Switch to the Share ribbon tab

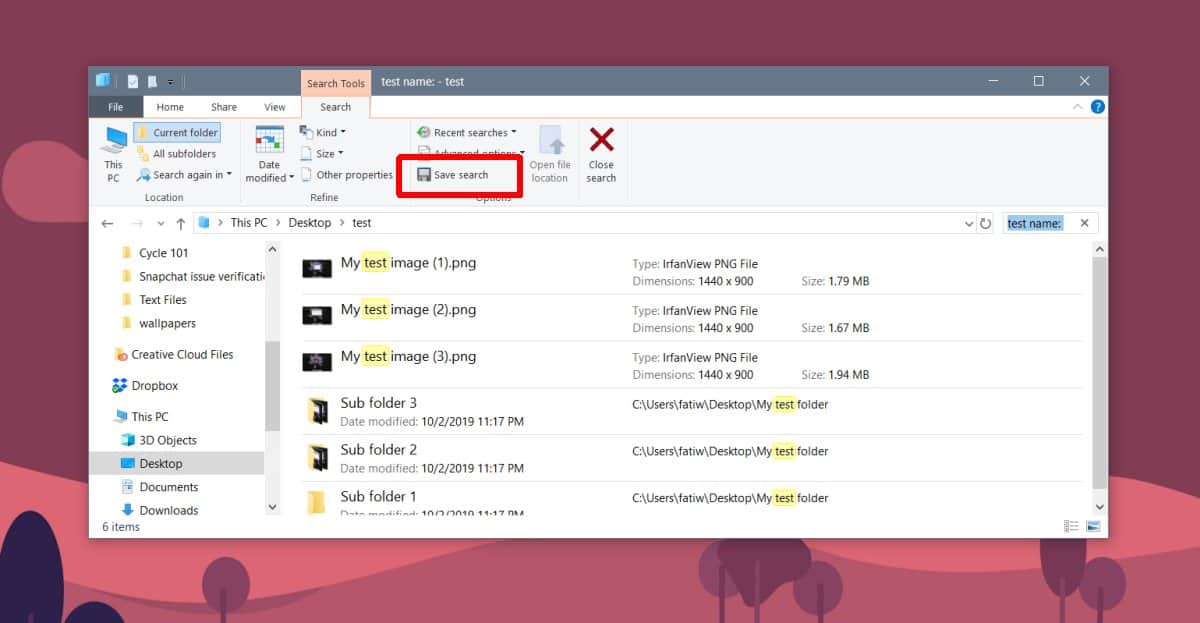pyautogui.click(x=224, y=107)
